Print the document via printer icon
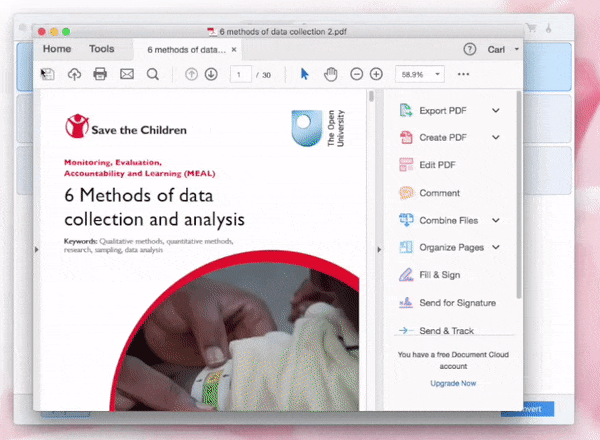 point(100,74)
